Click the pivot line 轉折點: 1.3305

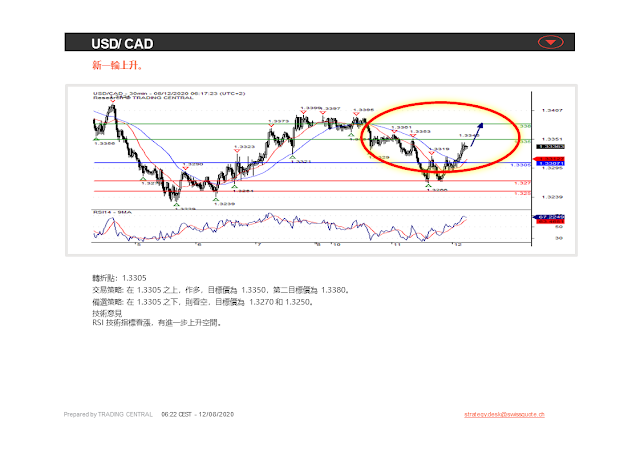click(x=119, y=278)
